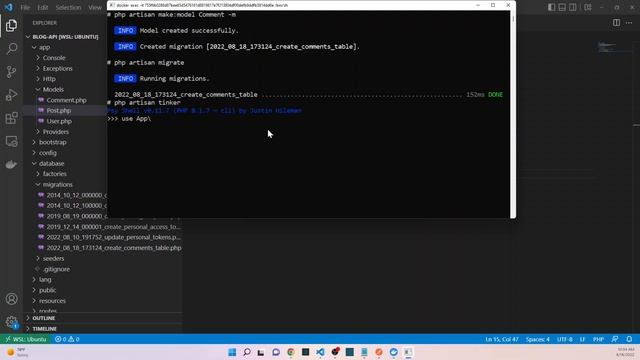
Task: Click the errors and warnings count indicator
Action: pos(67,339)
